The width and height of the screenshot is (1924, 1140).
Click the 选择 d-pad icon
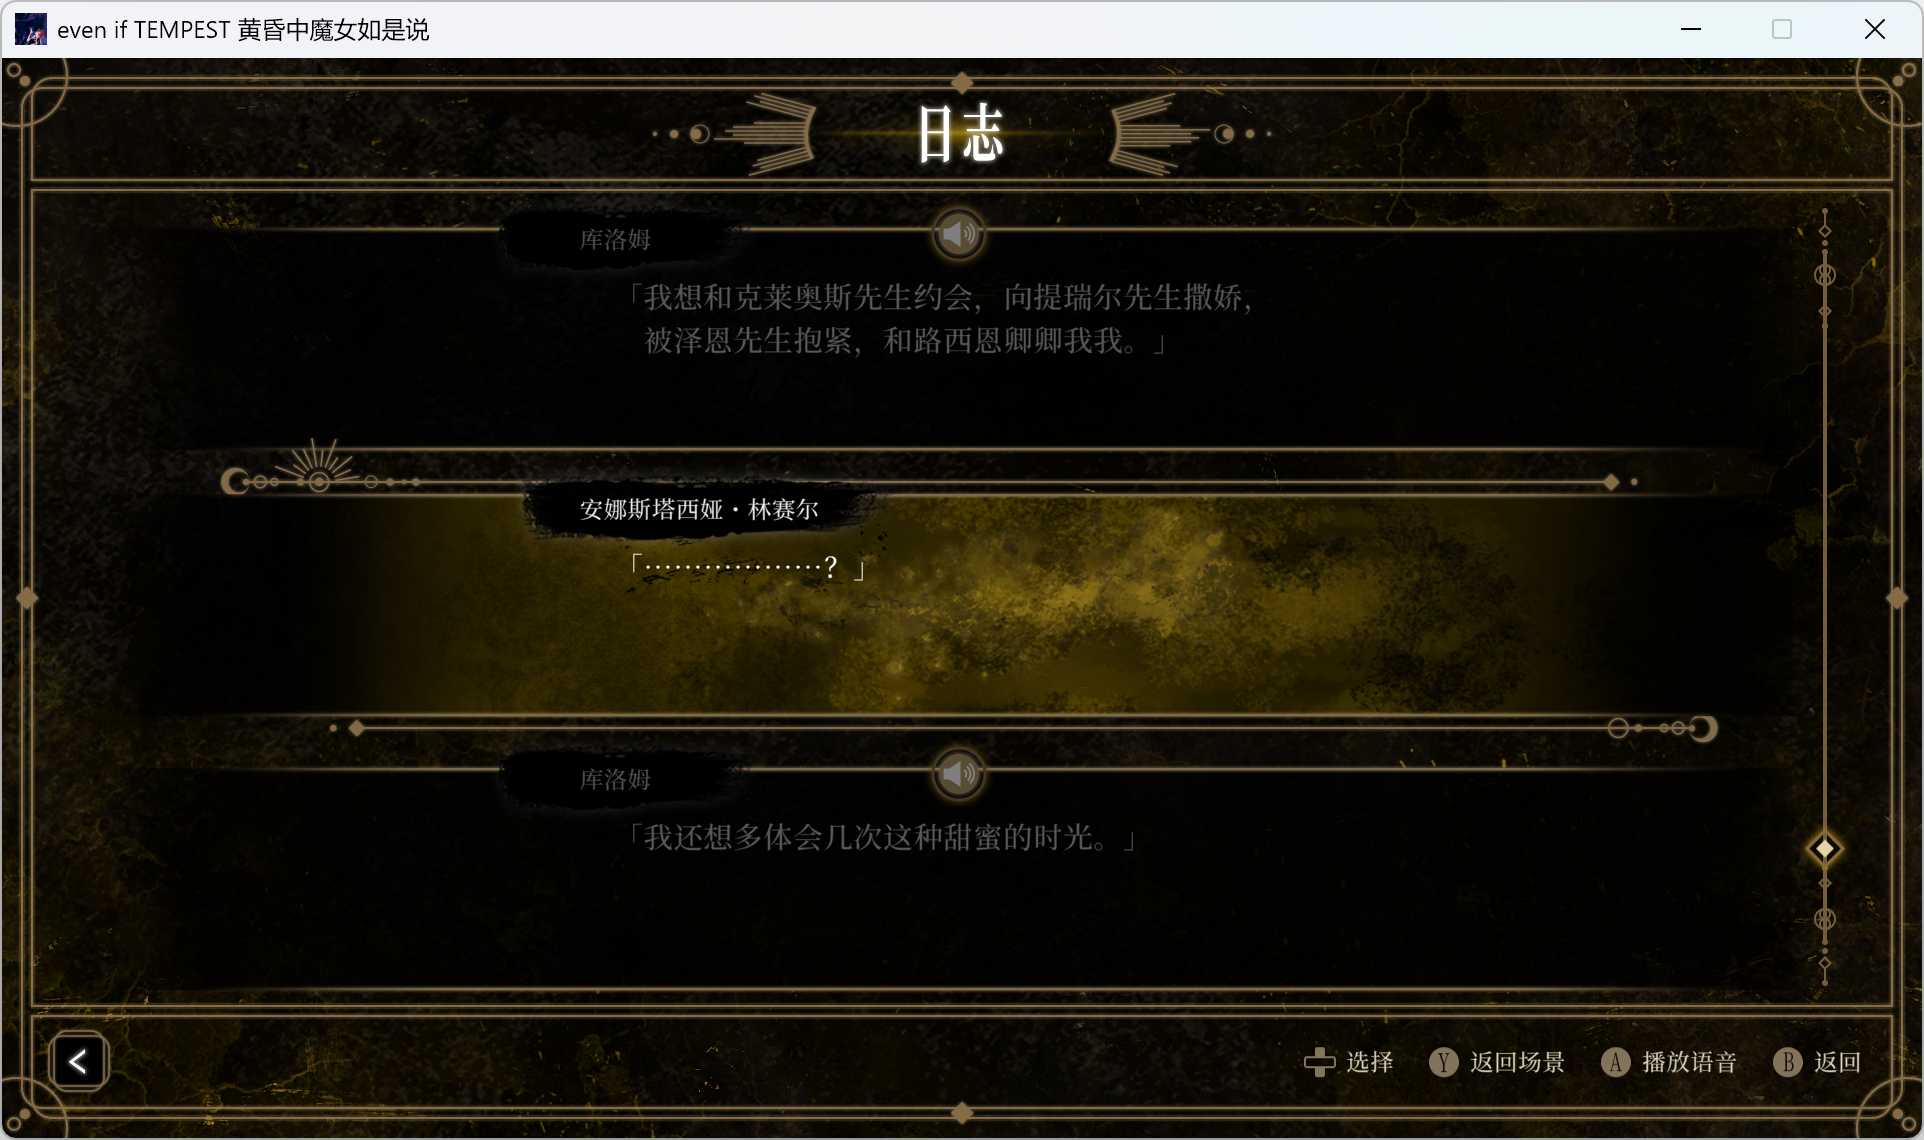click(1319, 1062)
